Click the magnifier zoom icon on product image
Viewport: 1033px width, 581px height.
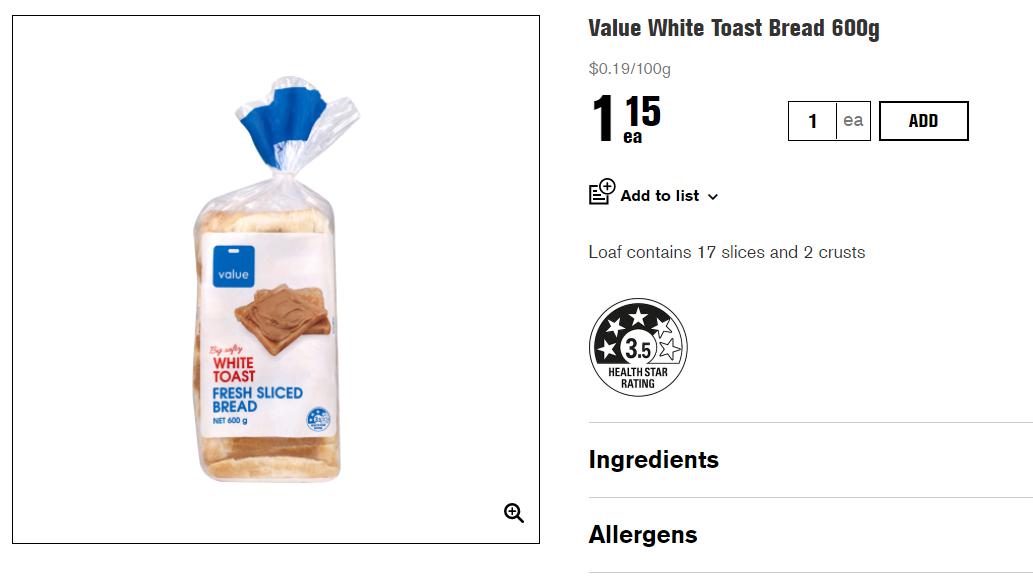[x=514, y=513]
